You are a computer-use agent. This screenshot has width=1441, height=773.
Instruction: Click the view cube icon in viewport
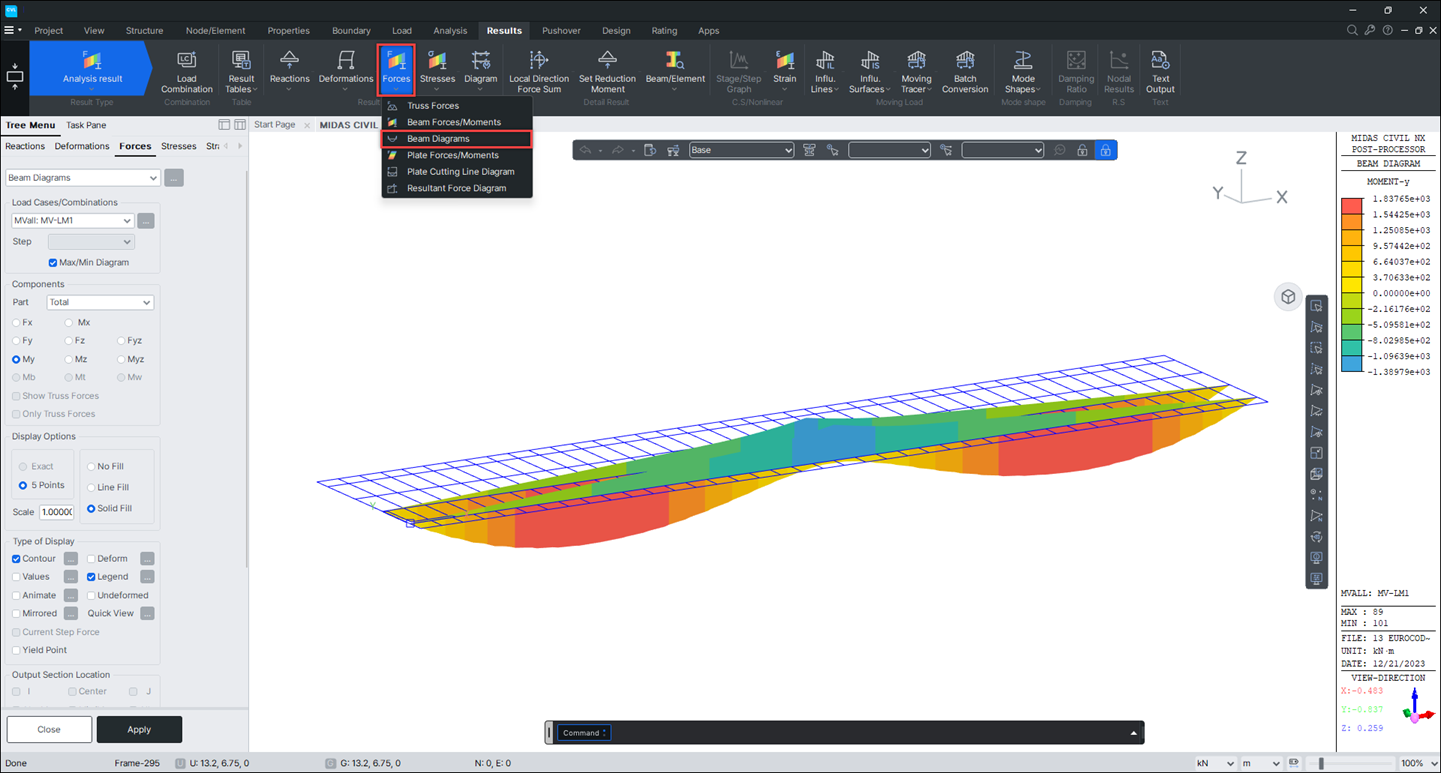[x=1288, y=297]
